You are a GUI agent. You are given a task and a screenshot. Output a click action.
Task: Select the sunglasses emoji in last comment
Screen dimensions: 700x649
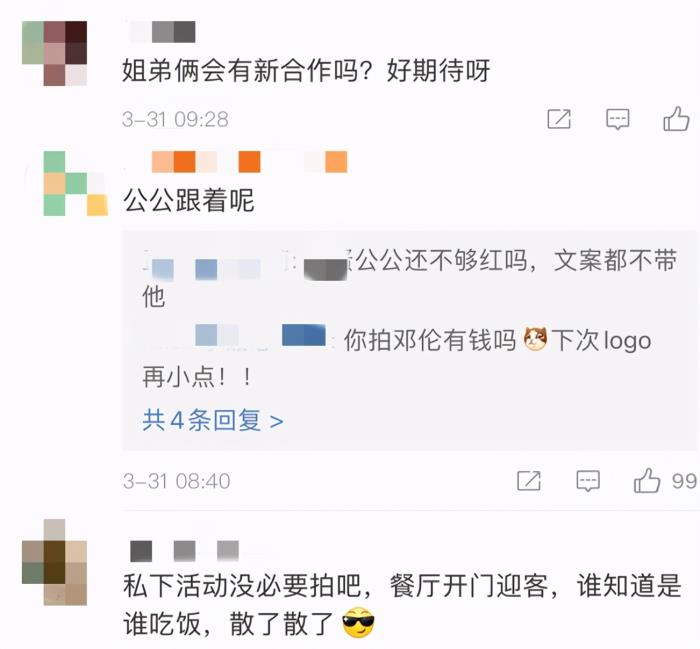point(358,623)
